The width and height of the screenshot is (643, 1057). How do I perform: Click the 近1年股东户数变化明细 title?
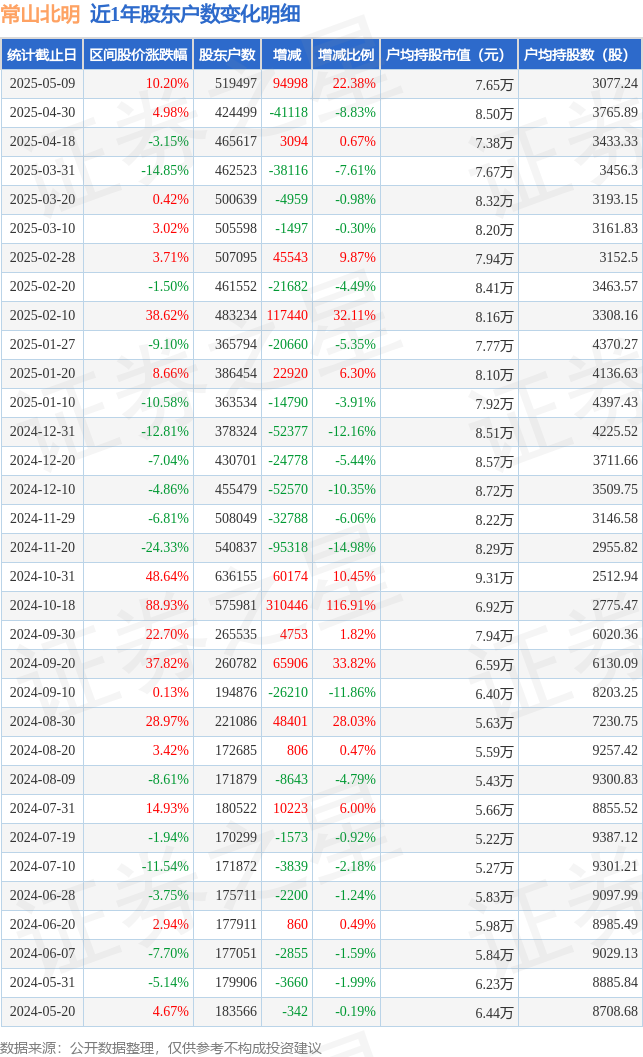coord(195,14)
